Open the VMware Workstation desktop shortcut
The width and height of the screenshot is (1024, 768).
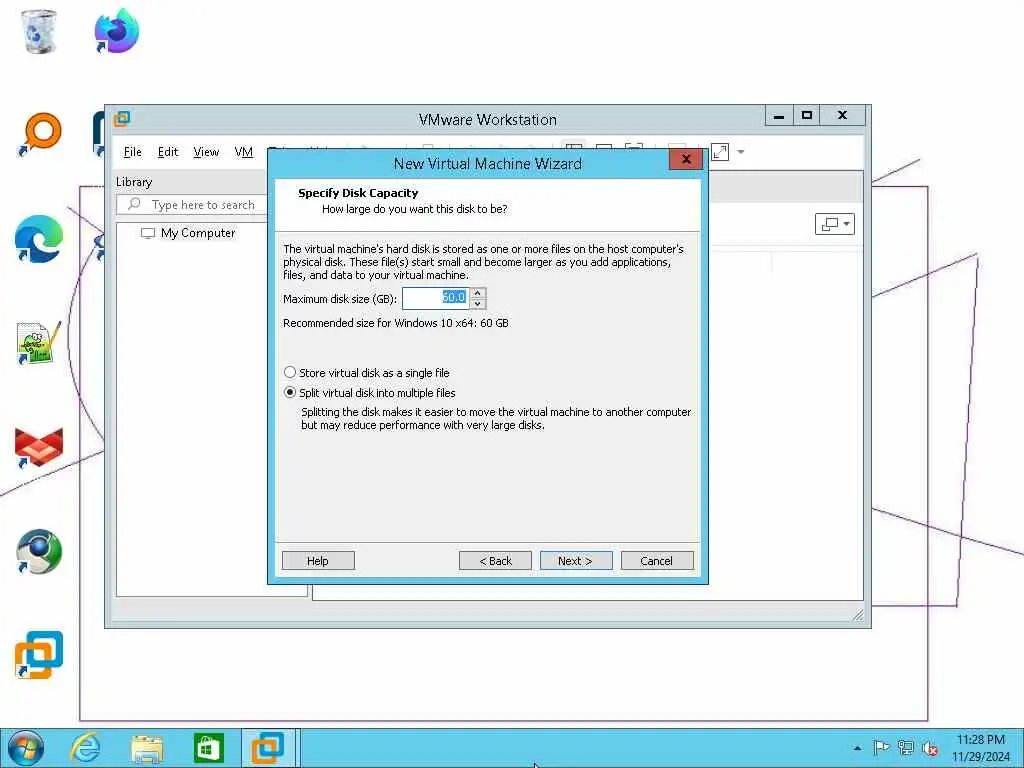pyautogui.click(x=39, y=655)
